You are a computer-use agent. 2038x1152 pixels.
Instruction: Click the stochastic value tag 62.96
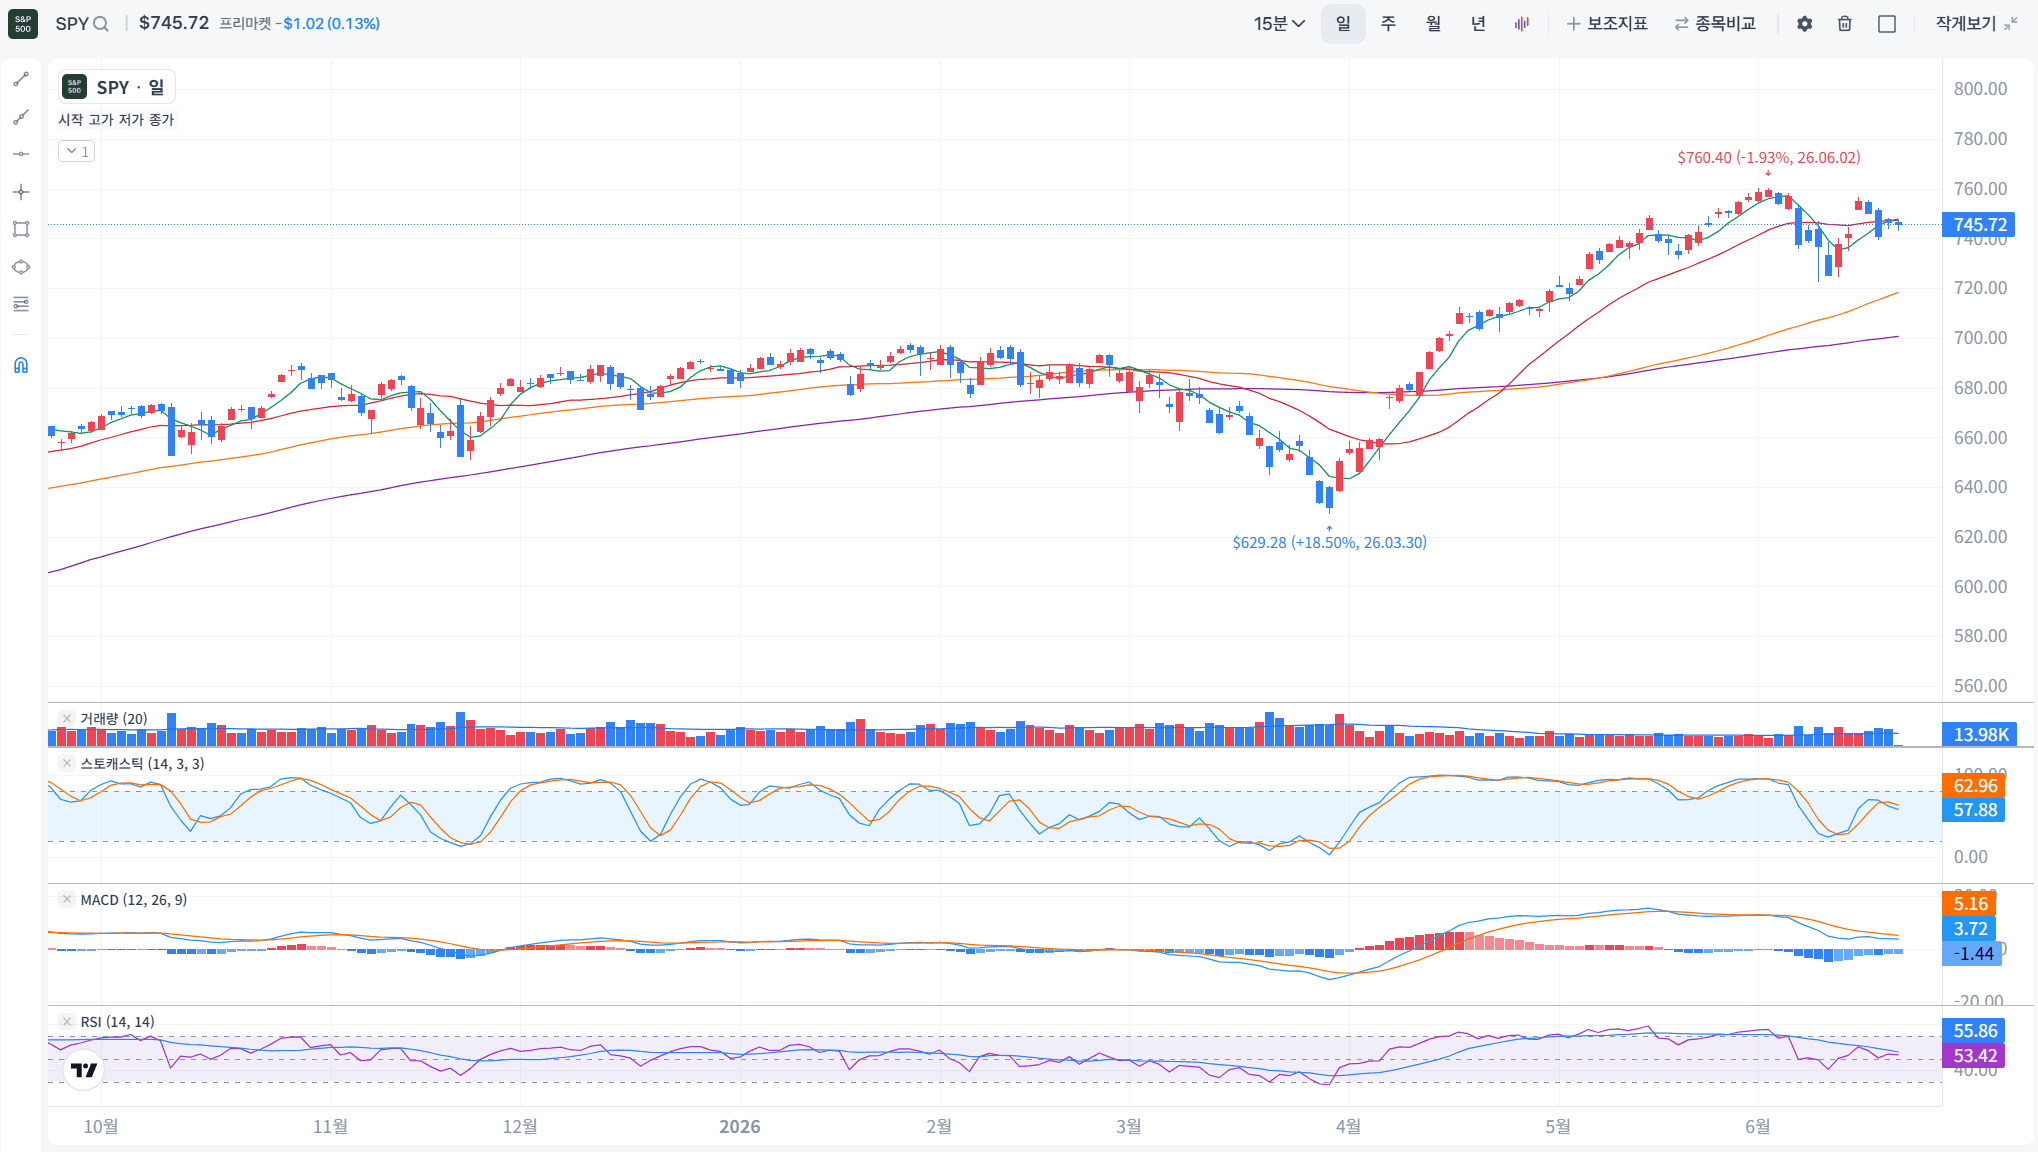pyautogui.click(x=1973, y=786)
